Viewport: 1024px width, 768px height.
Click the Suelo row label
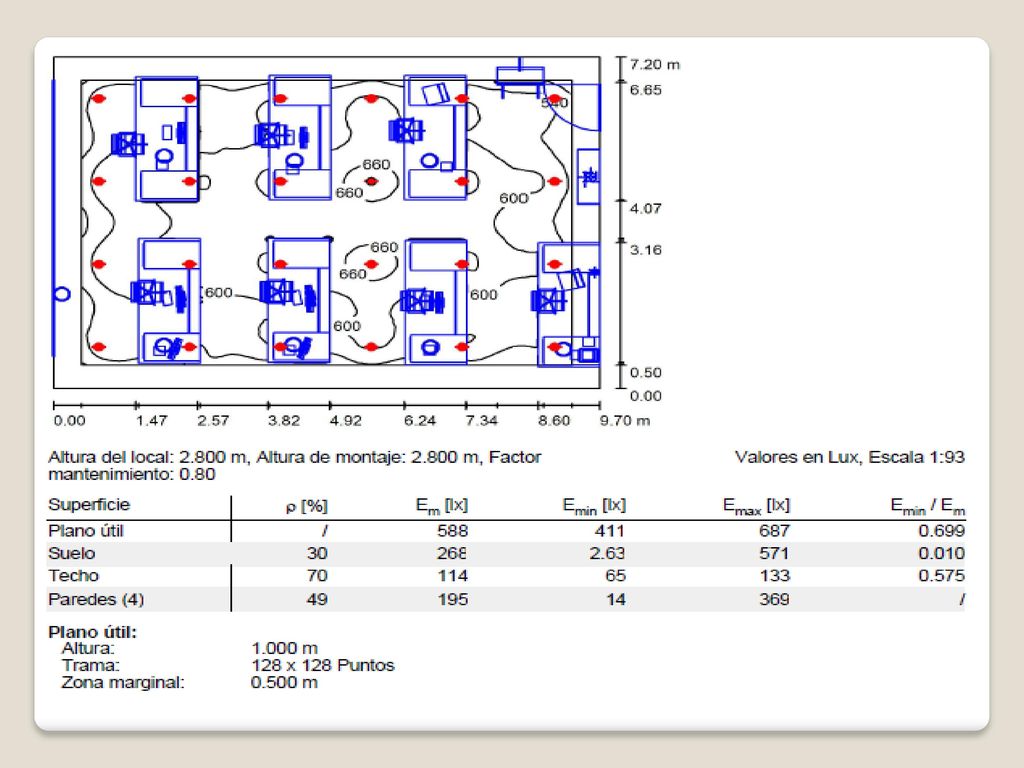(72, 553)
